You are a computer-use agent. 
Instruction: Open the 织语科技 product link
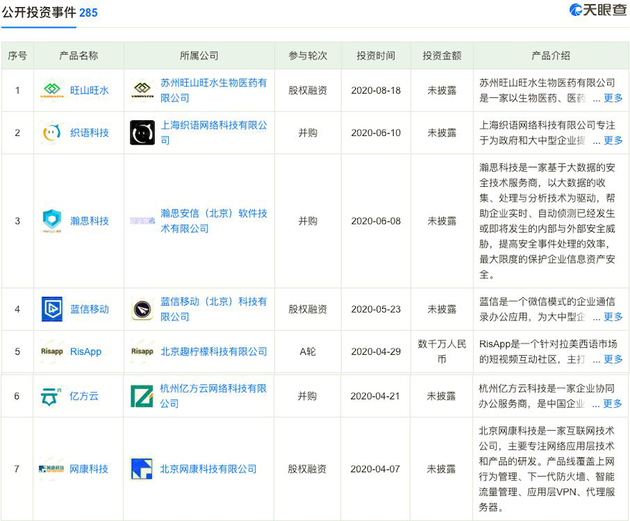click(89, 133)
